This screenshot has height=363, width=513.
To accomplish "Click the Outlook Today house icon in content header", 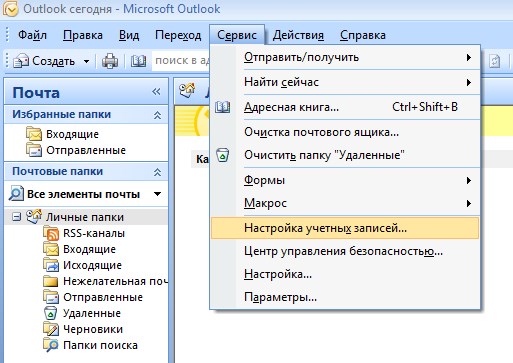I will (x=187, y=90).
